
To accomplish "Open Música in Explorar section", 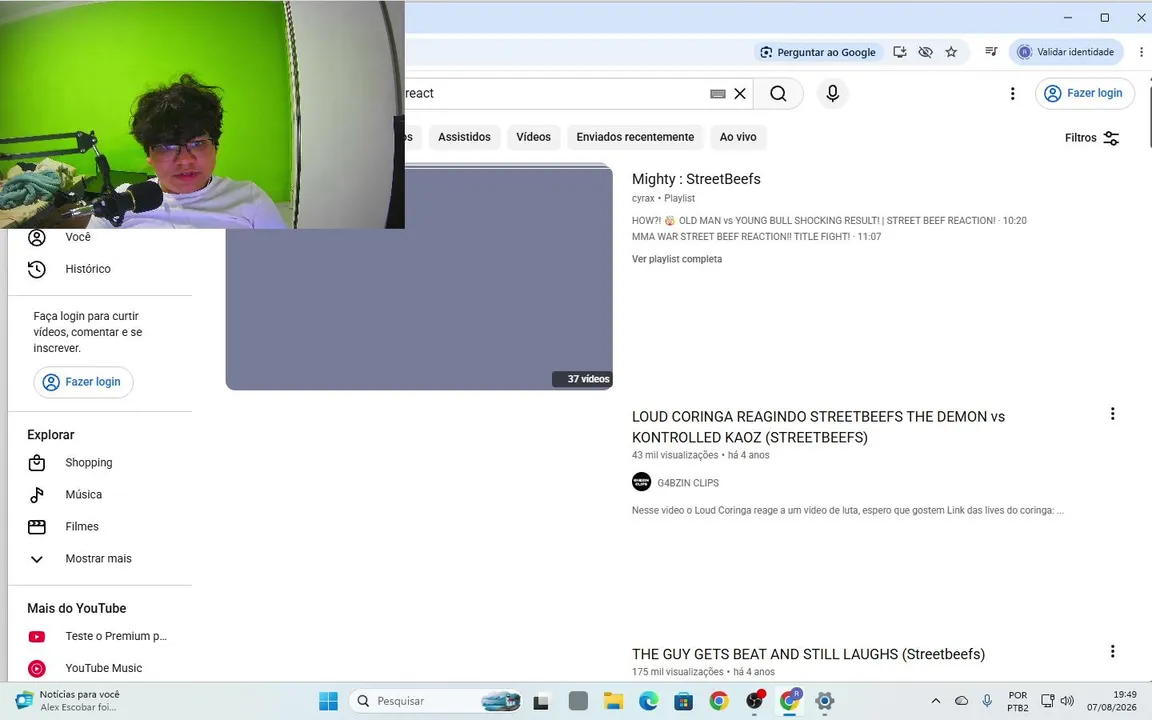I will (101, 494).
